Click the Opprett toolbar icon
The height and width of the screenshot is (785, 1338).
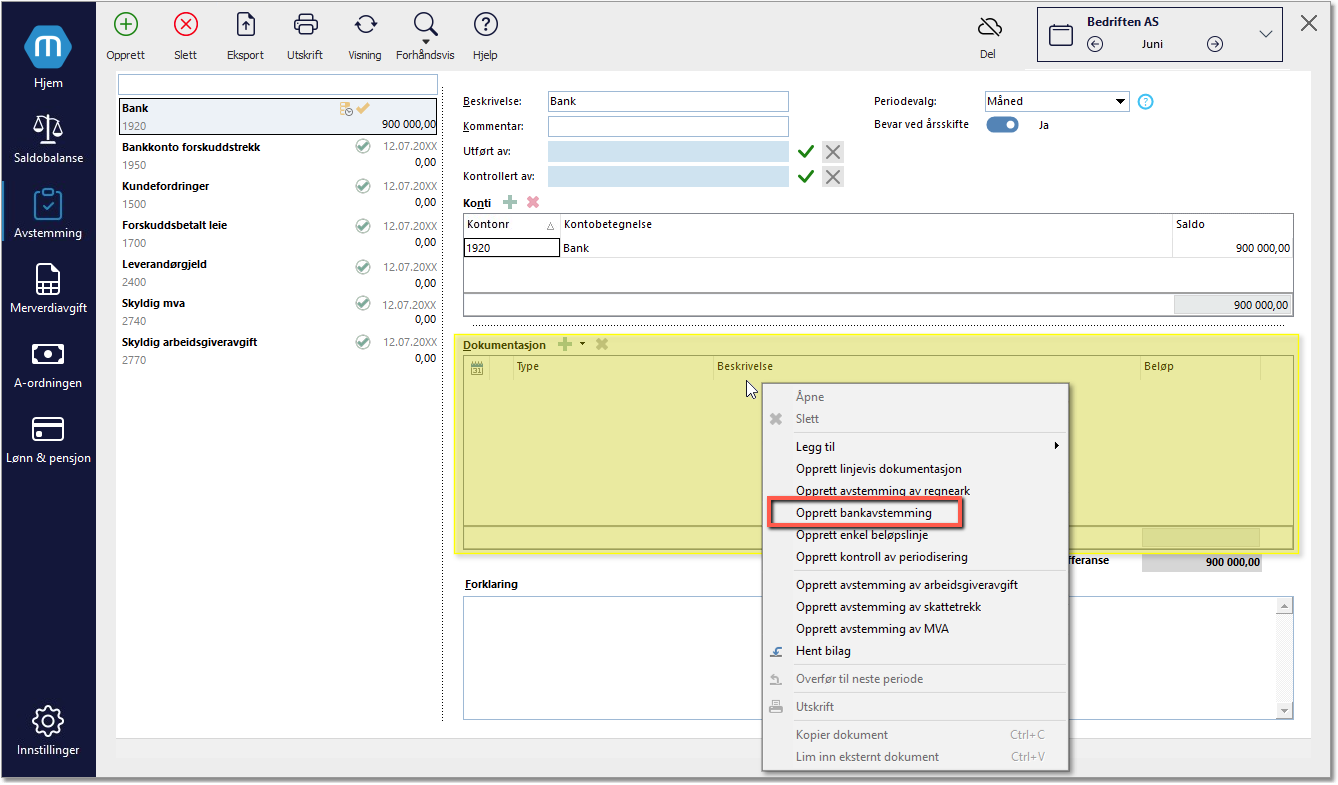click(x=126, y=25)
